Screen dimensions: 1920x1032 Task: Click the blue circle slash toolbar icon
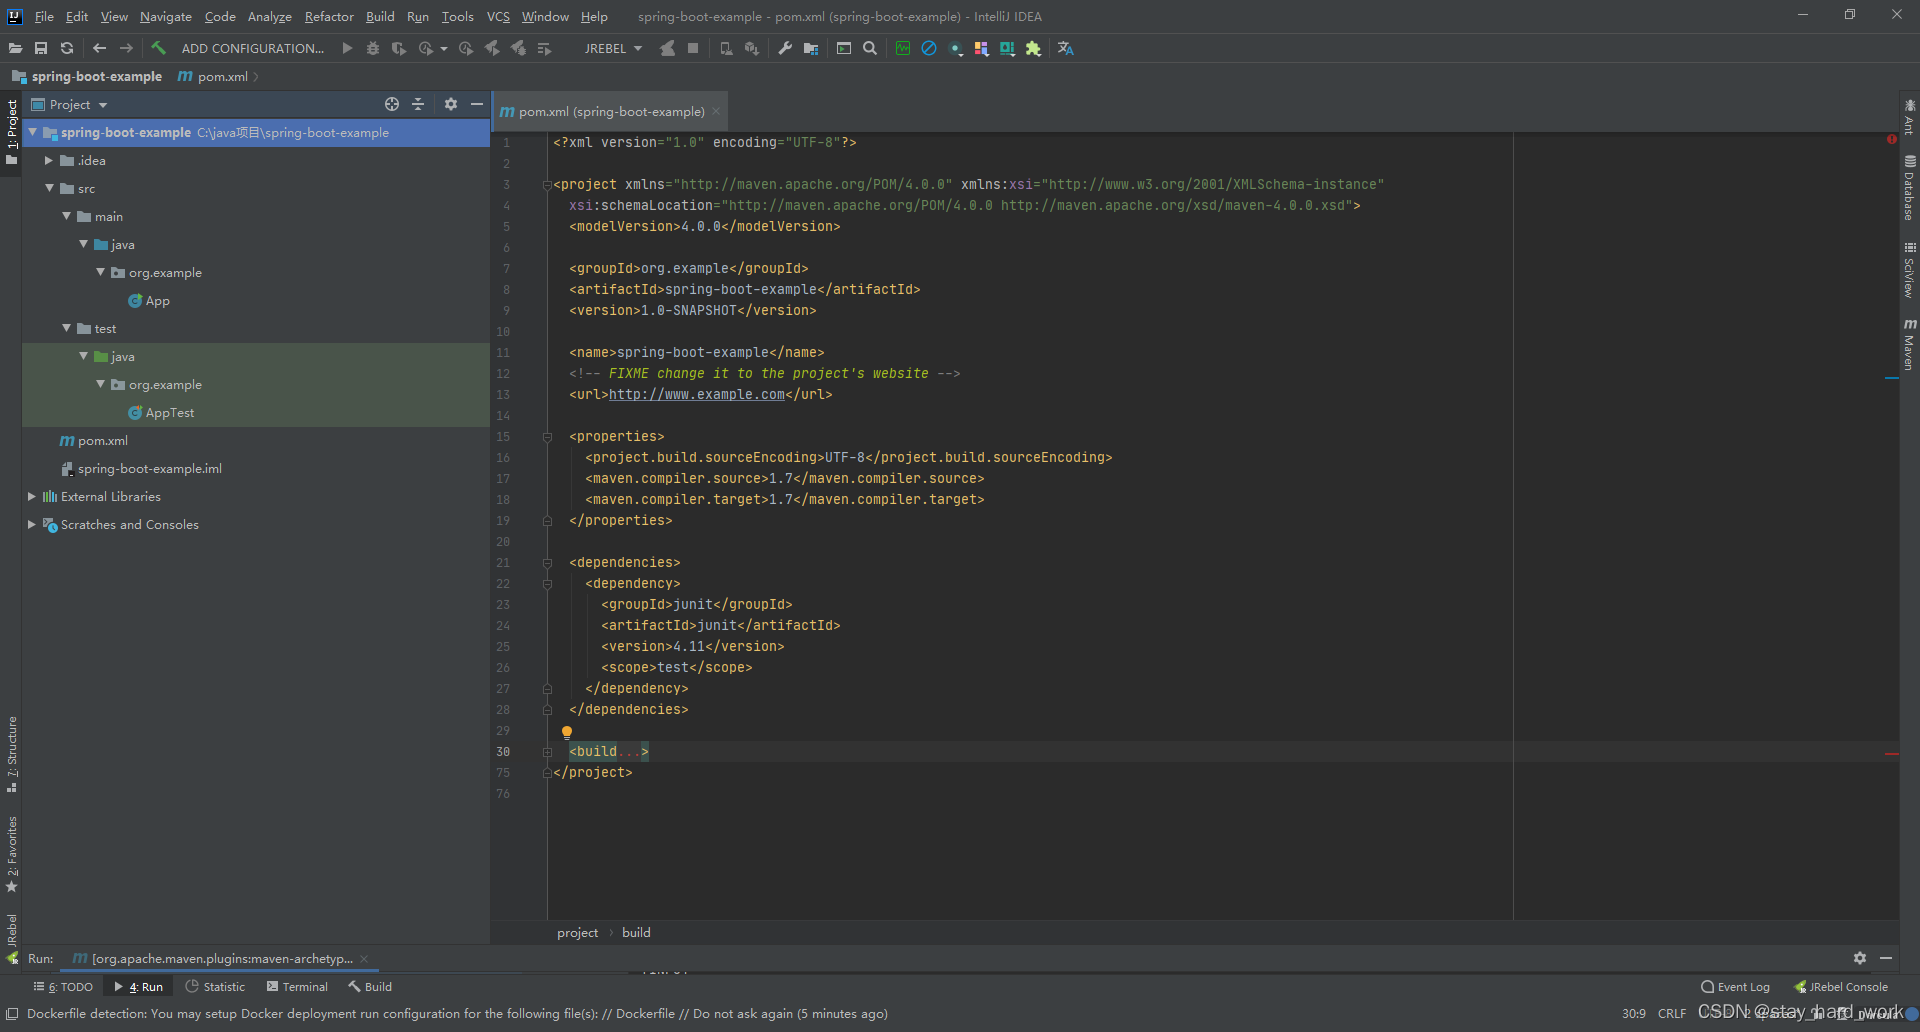coord(929,48)
